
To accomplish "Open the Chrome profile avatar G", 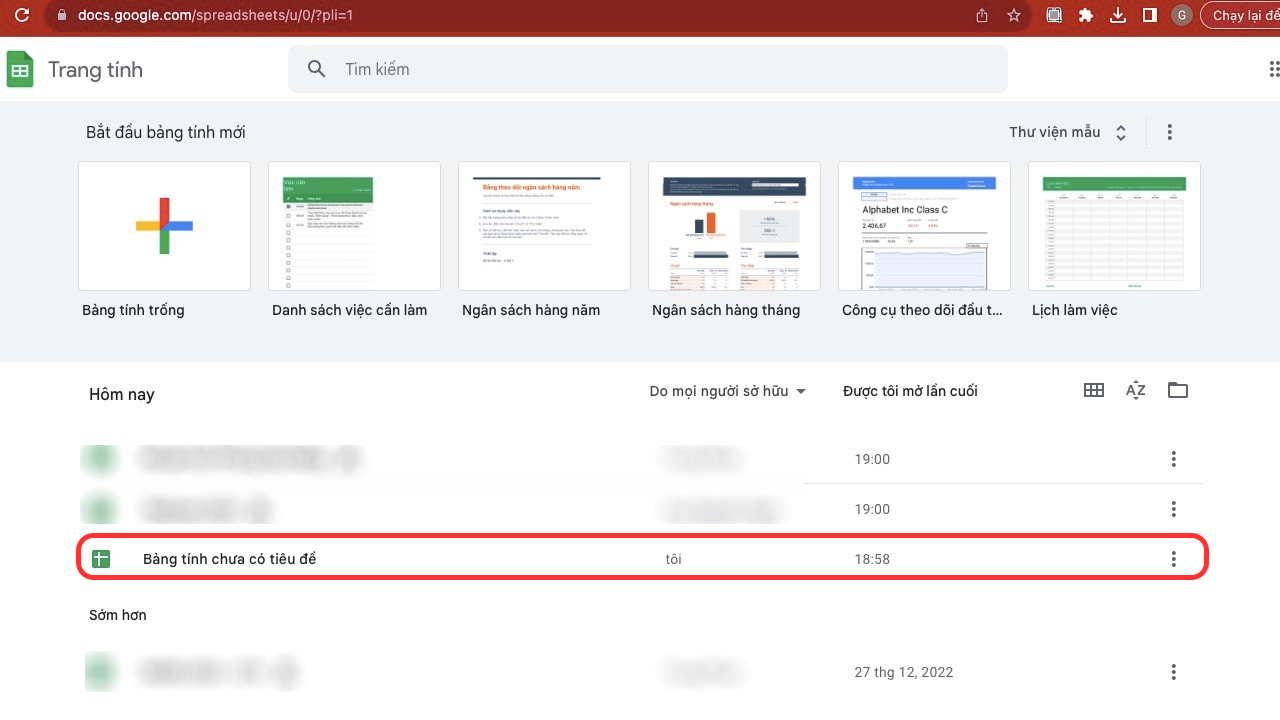I will 1182,15.
